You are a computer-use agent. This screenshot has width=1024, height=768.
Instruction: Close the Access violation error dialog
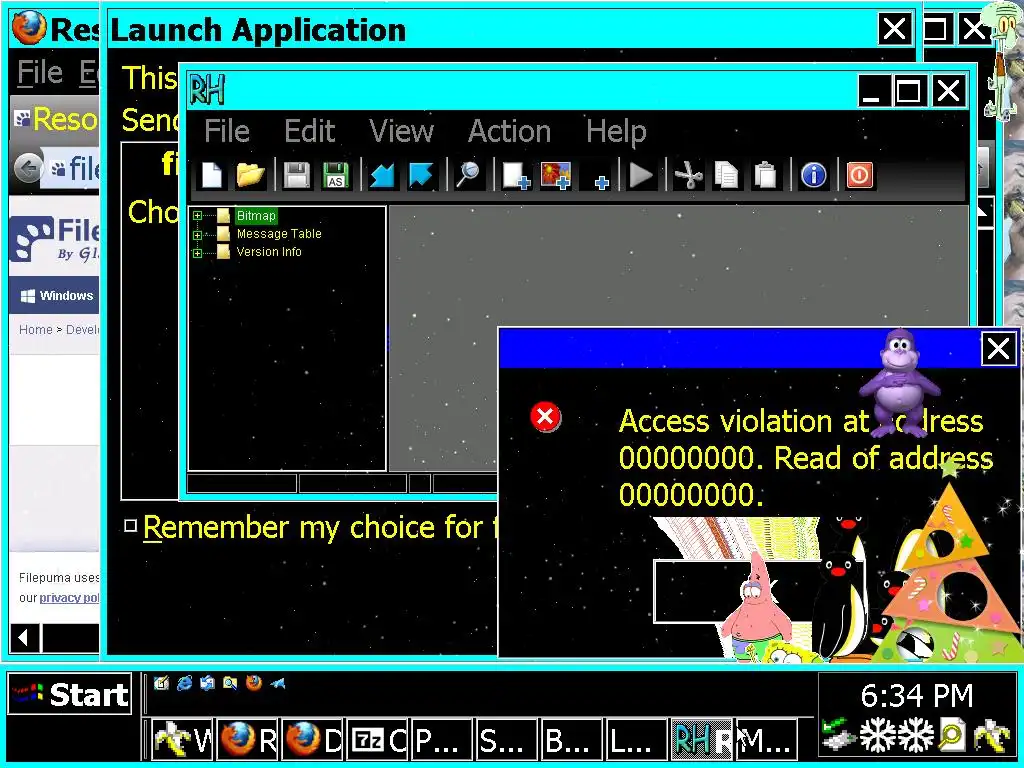[998, 348]
